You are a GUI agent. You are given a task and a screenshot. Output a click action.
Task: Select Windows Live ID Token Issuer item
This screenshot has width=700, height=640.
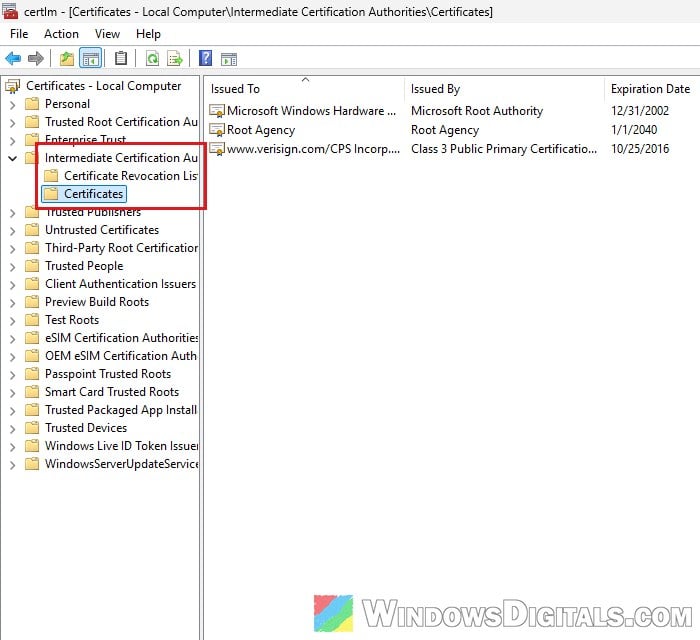(x=121, y=446)
